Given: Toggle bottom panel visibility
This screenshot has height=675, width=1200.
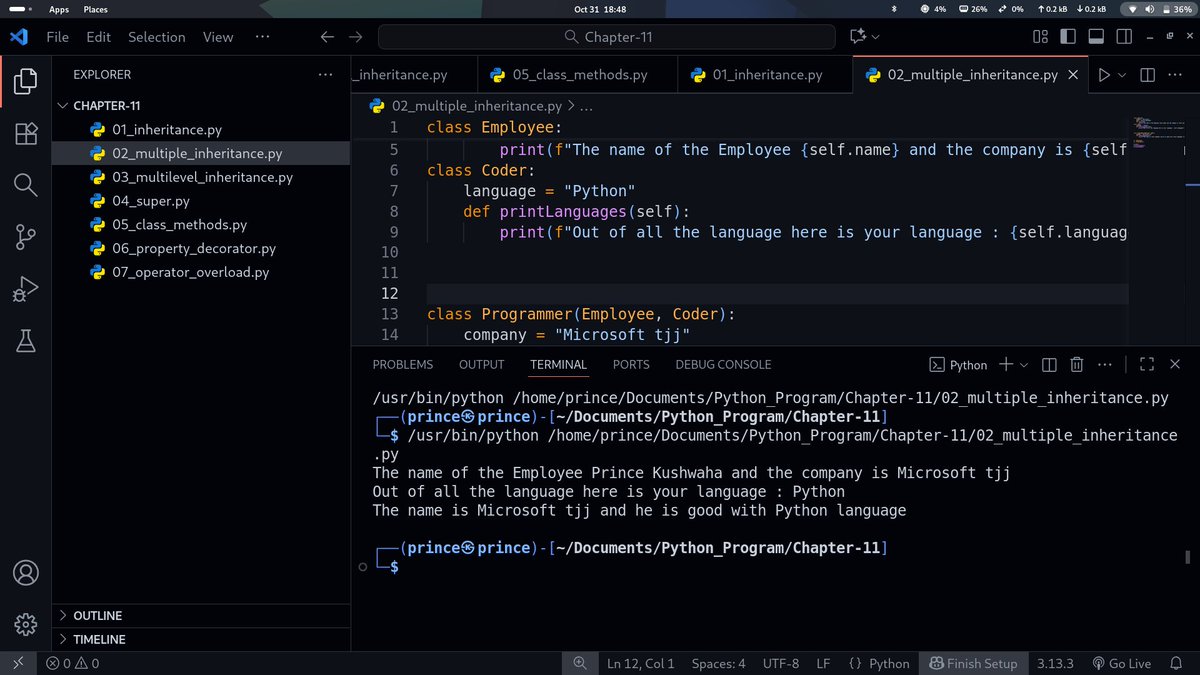Looking at the screenshot, I should 1095,37.
